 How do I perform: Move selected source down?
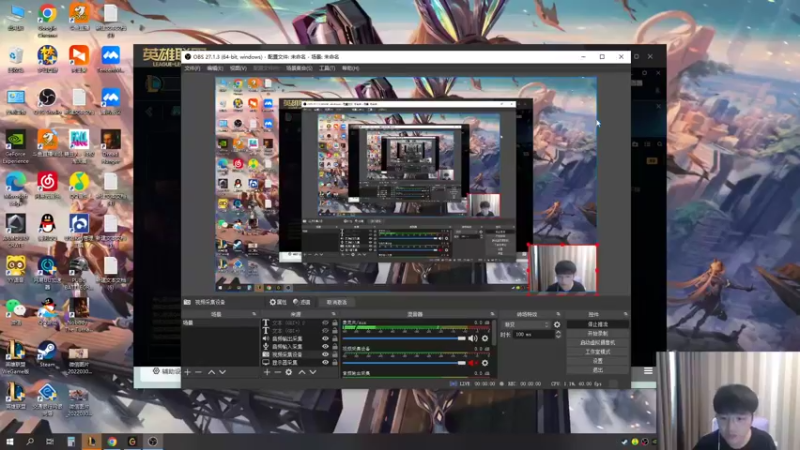(313, 372)
